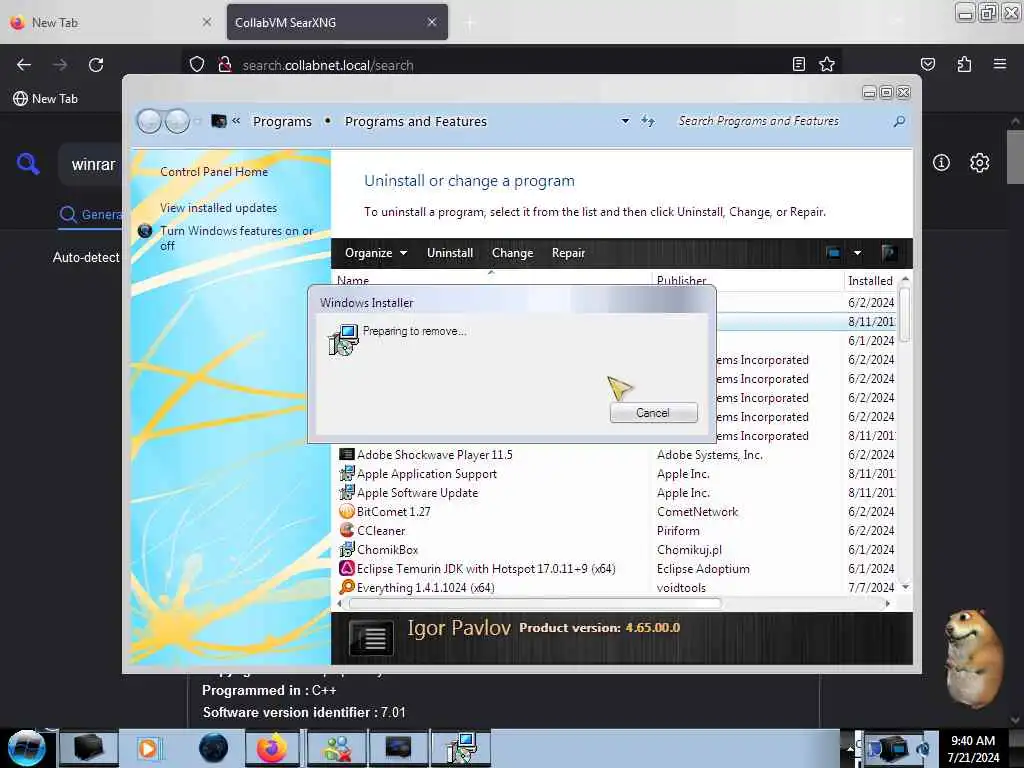
Task: Click the search magnifier in Programs and Features
Action: click(899, 121)
